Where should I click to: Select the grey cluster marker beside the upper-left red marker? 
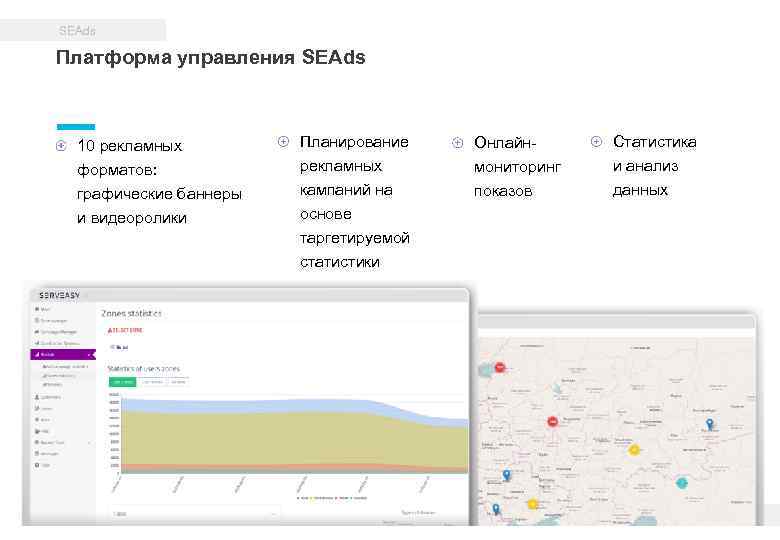click(x=486, y=370)
